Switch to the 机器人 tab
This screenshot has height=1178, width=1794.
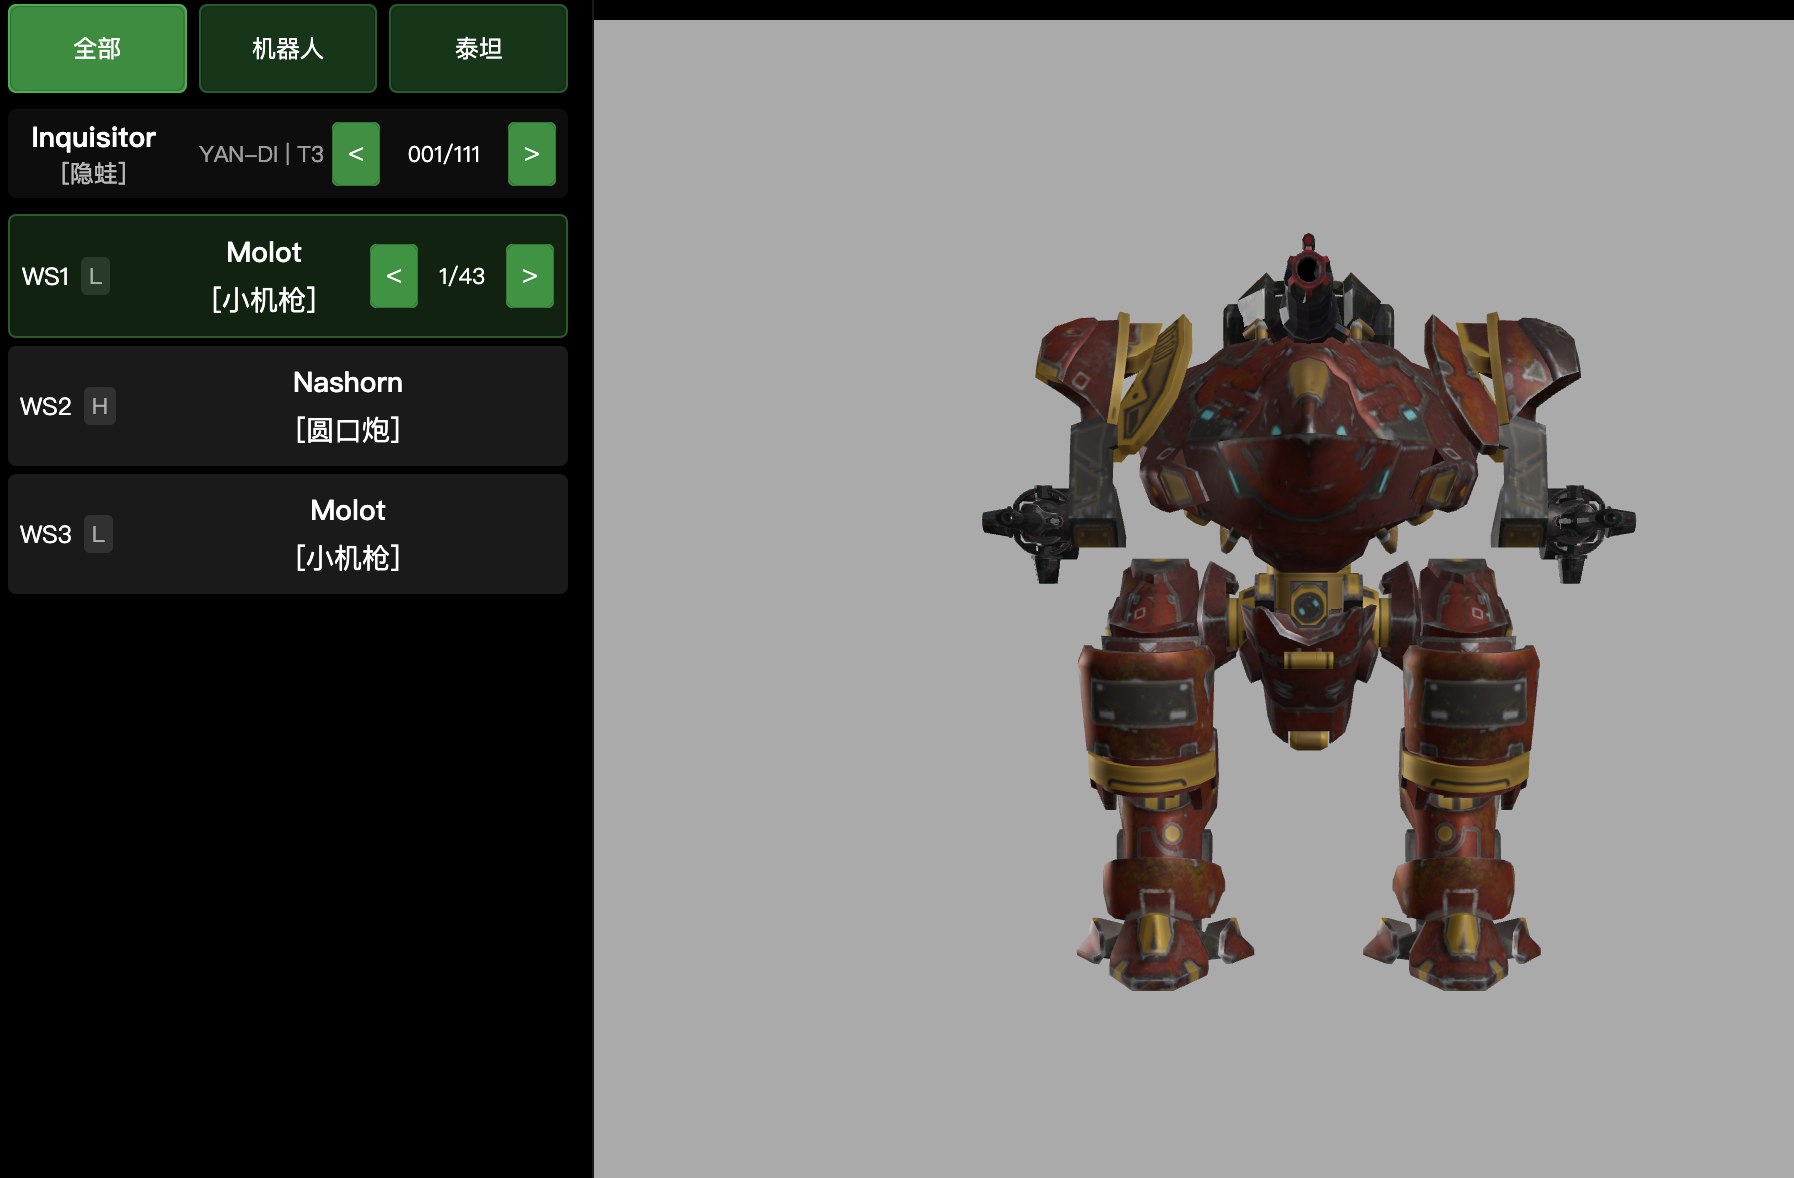pyautogui.click(x=288, y=49)
